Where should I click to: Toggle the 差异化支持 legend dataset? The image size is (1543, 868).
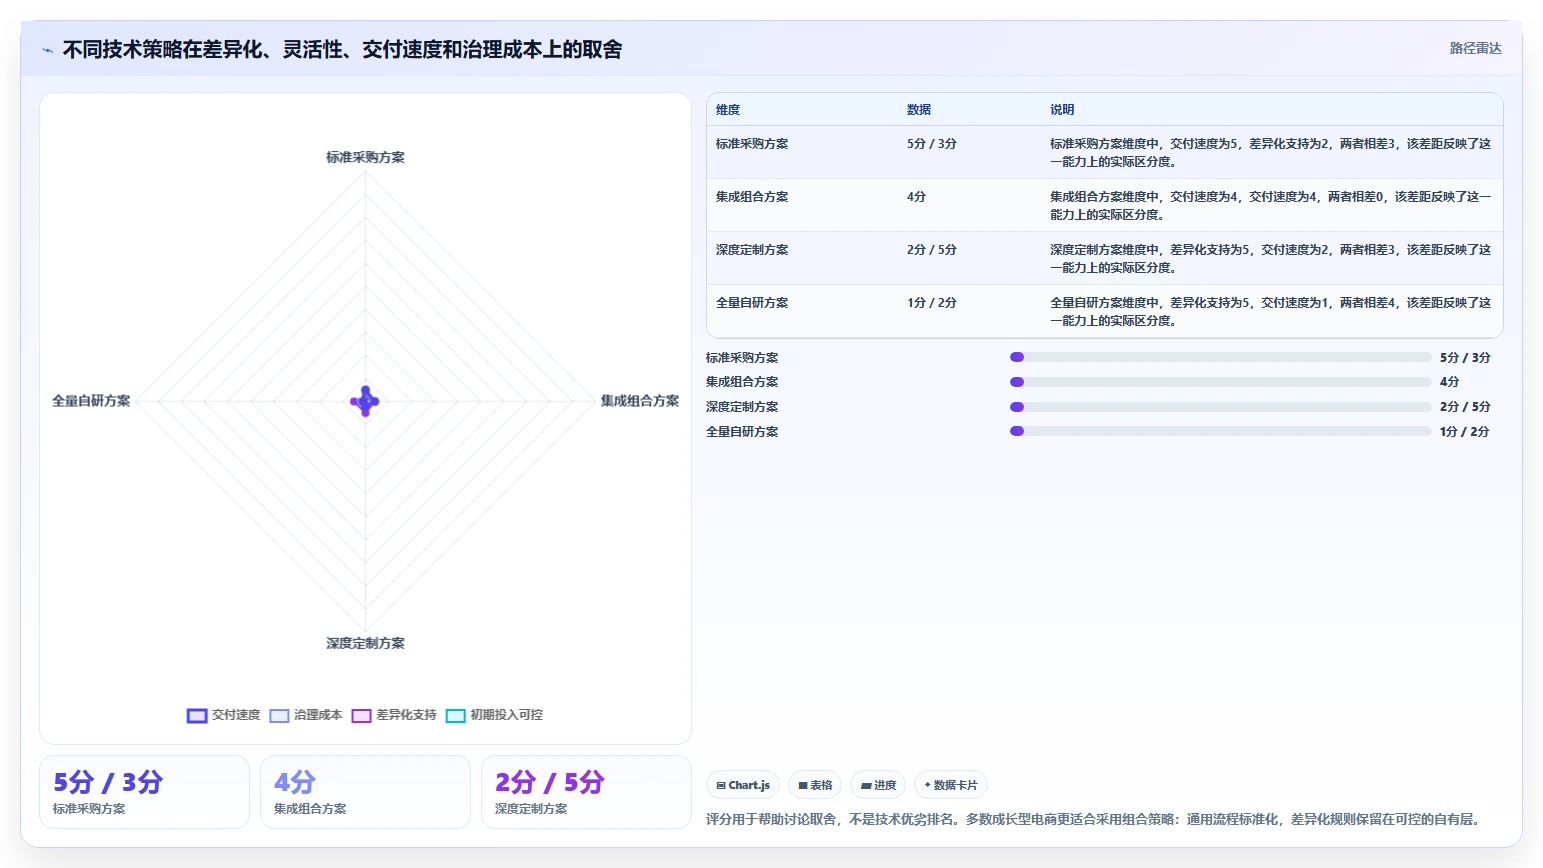pos(394,715)
